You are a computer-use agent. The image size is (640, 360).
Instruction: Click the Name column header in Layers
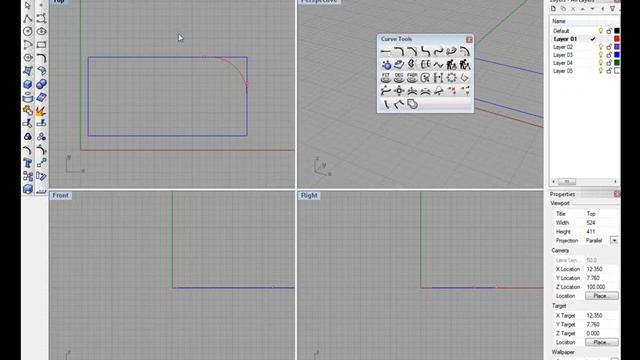[x=559, y=21]
